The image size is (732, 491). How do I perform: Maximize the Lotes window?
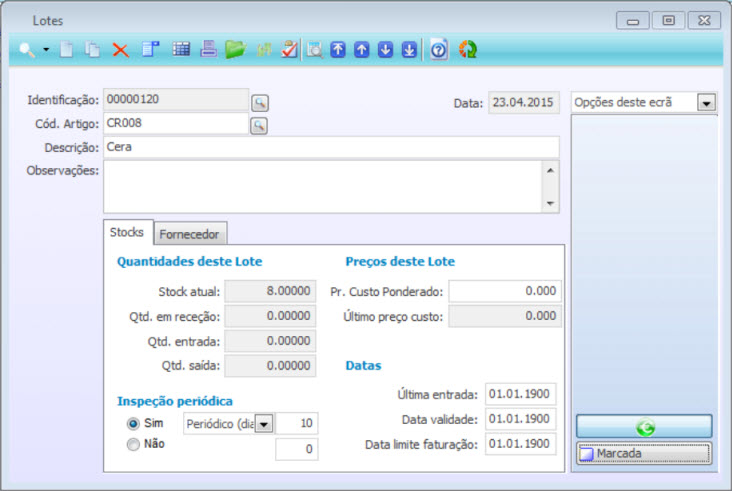tap(669, 21)
